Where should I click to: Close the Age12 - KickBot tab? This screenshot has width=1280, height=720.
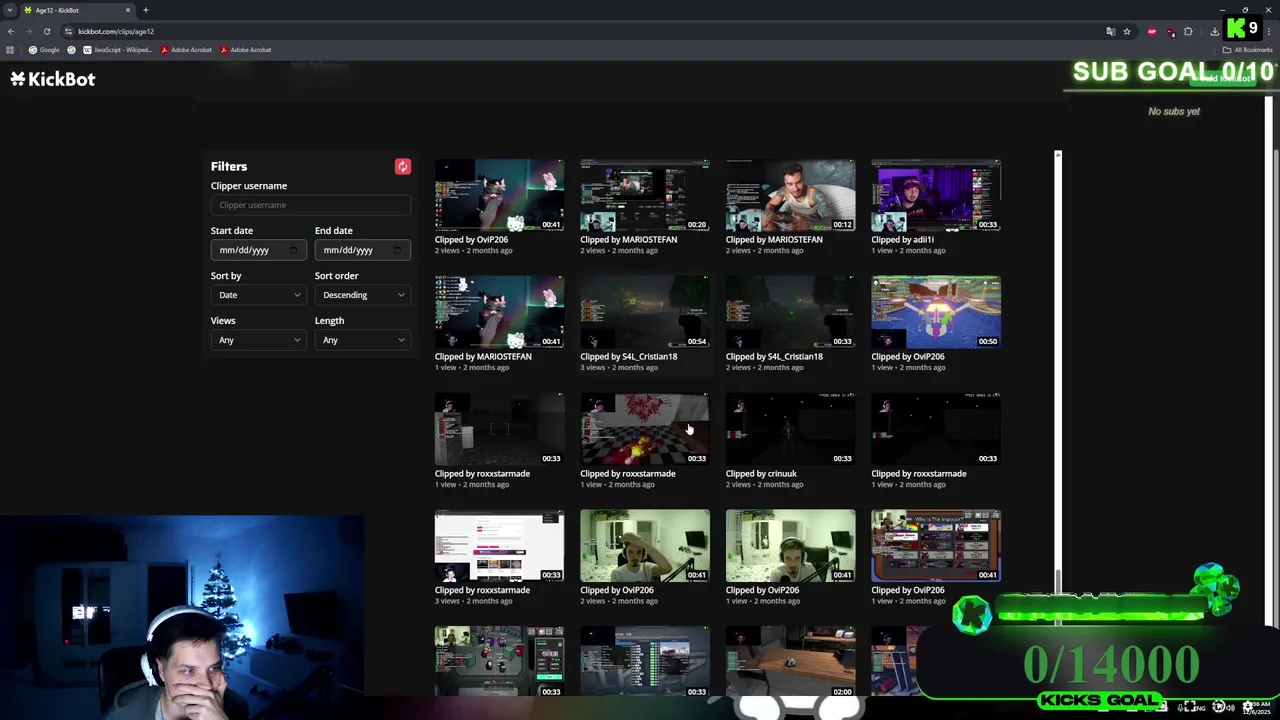click(127, 10)
